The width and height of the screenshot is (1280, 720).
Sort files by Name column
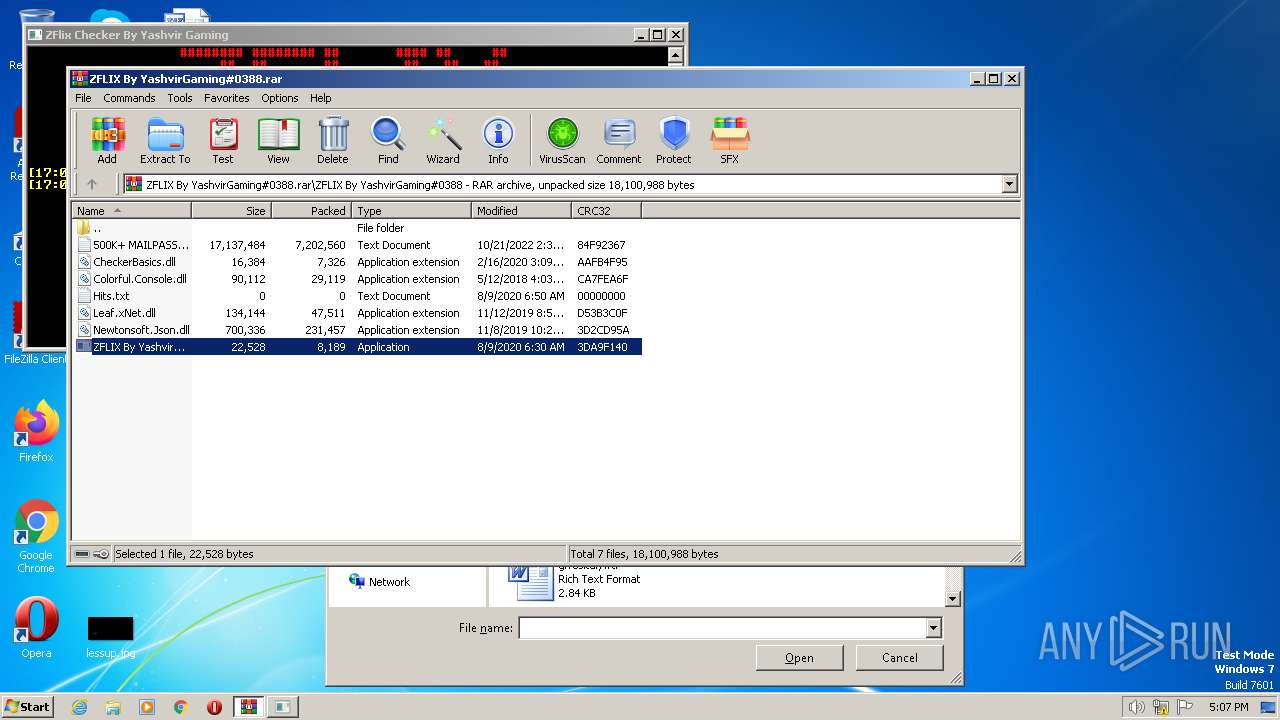pyautogui.click(x=132, y=210)
